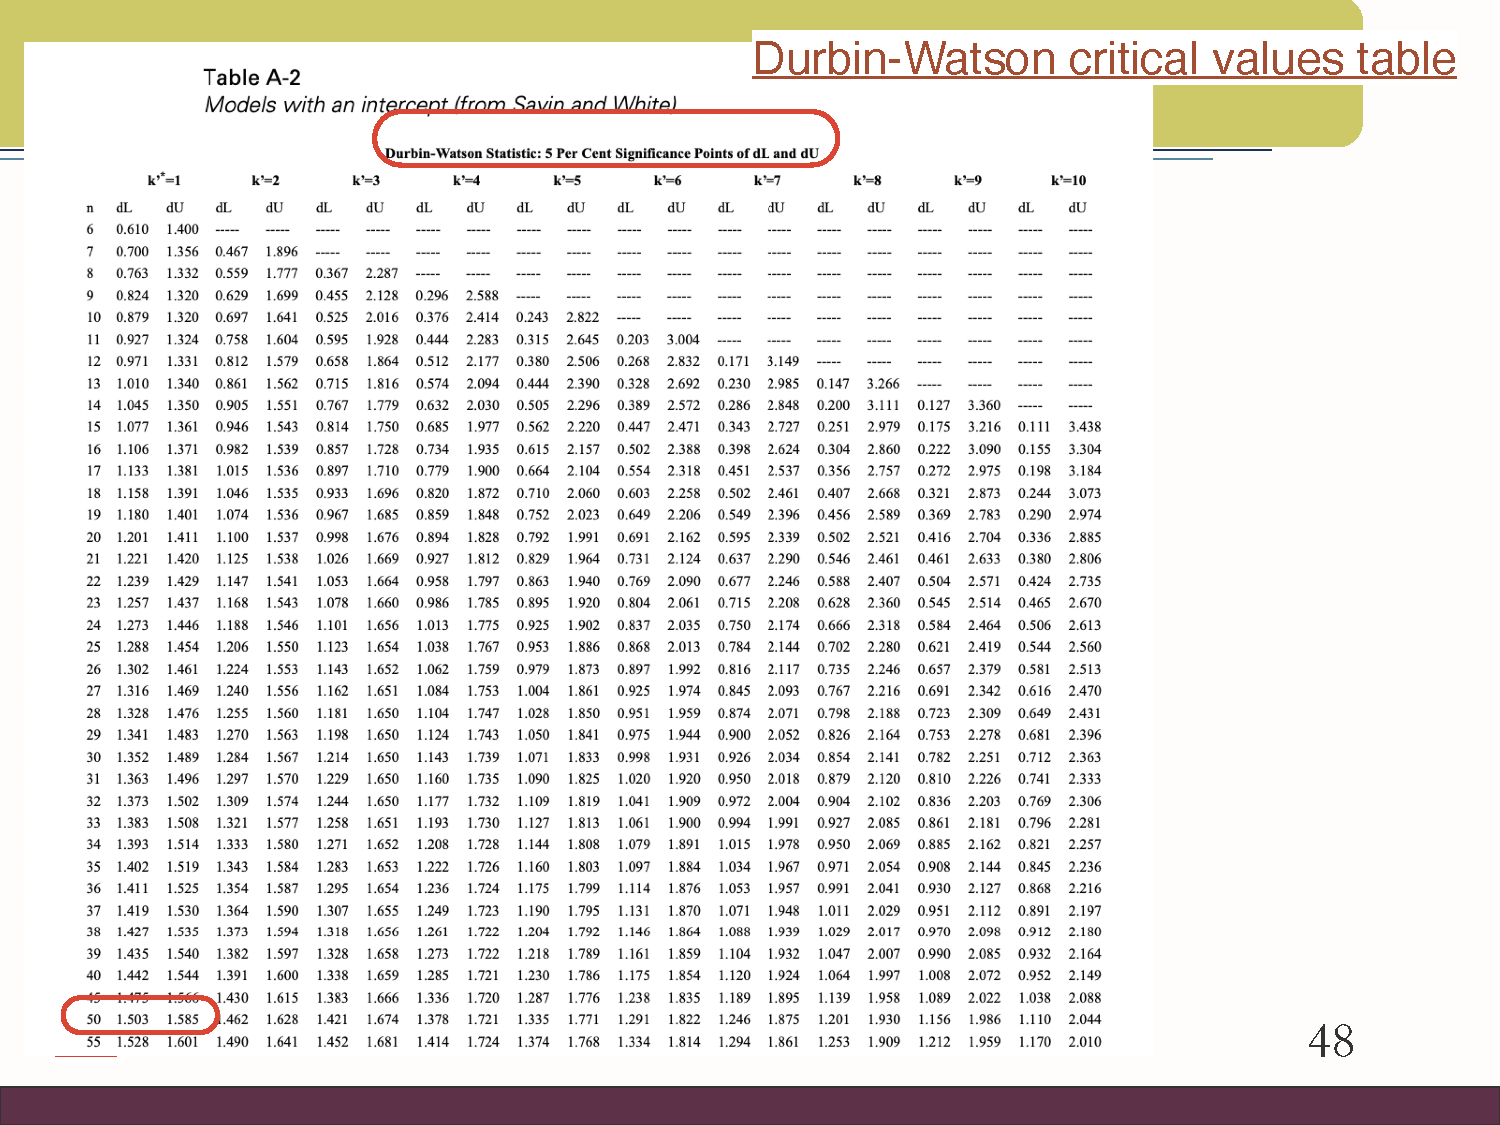Viewport: 1500px width, 1125px height.
Task: Select the circled 5 Per Cent Significance caption
Action: click(x=602, y=153)
